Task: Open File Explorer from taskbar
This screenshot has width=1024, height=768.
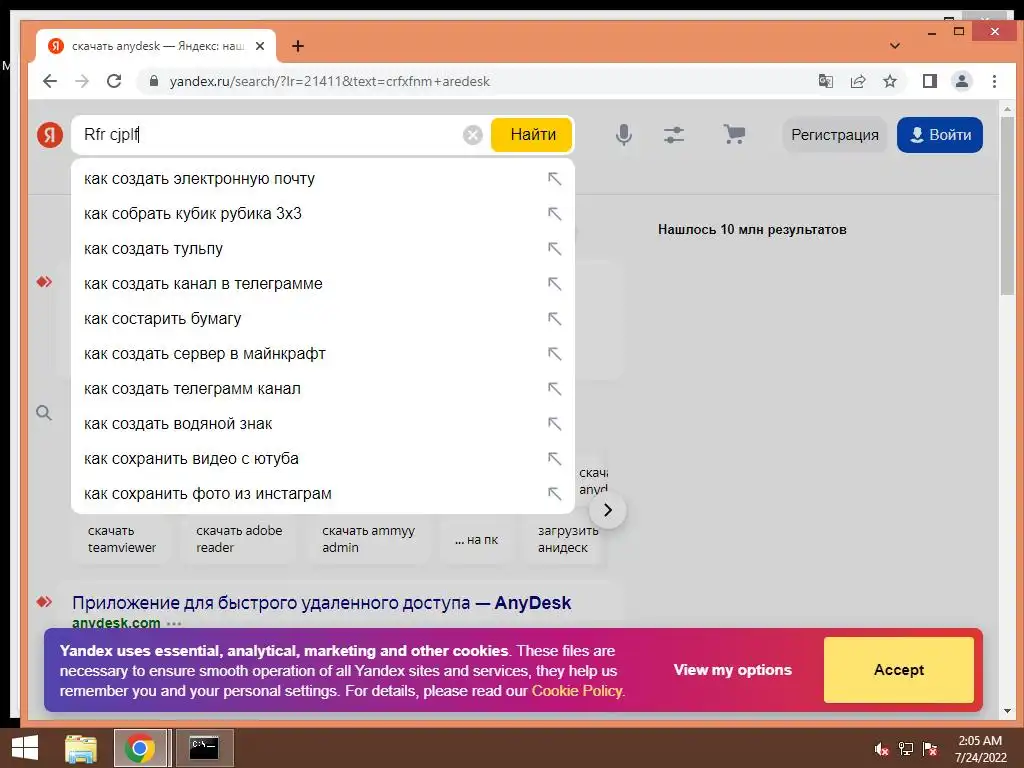Action: [x=80, y=748]
